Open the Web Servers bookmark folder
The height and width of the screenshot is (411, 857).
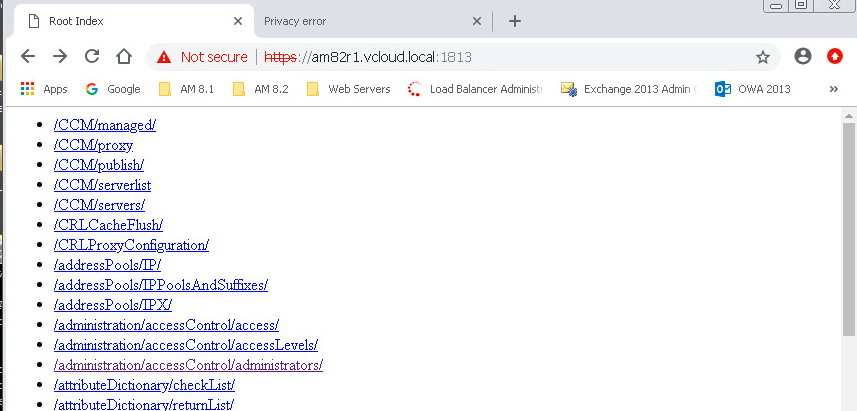(x=348, y=89)
